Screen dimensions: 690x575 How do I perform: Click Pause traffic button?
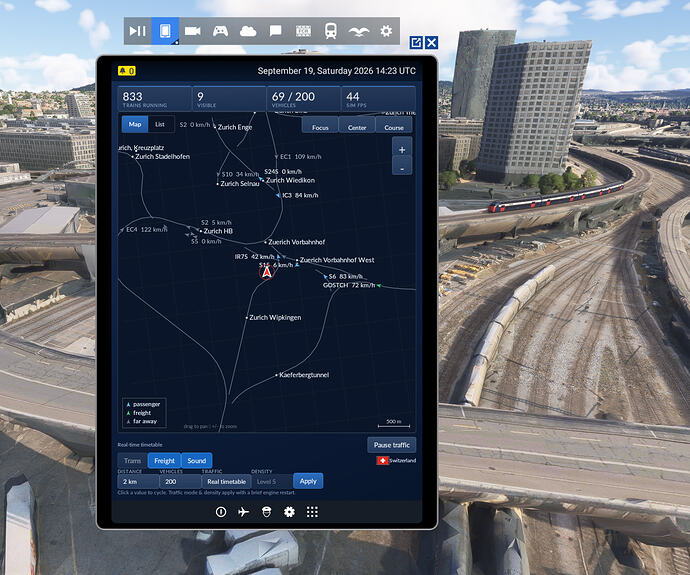click(x=392, y=445)
